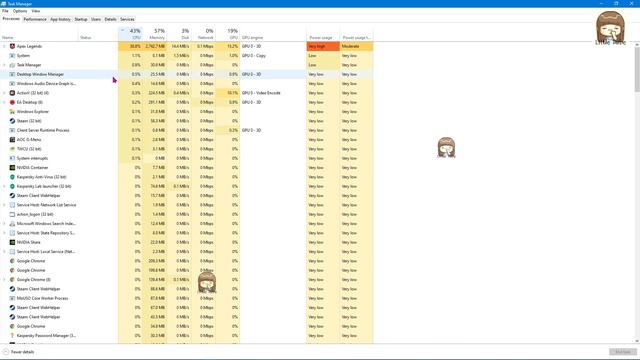Click Apex Legends 'Very high' power usage cell
Screen dimensions: 640x360
click(323, 47)
